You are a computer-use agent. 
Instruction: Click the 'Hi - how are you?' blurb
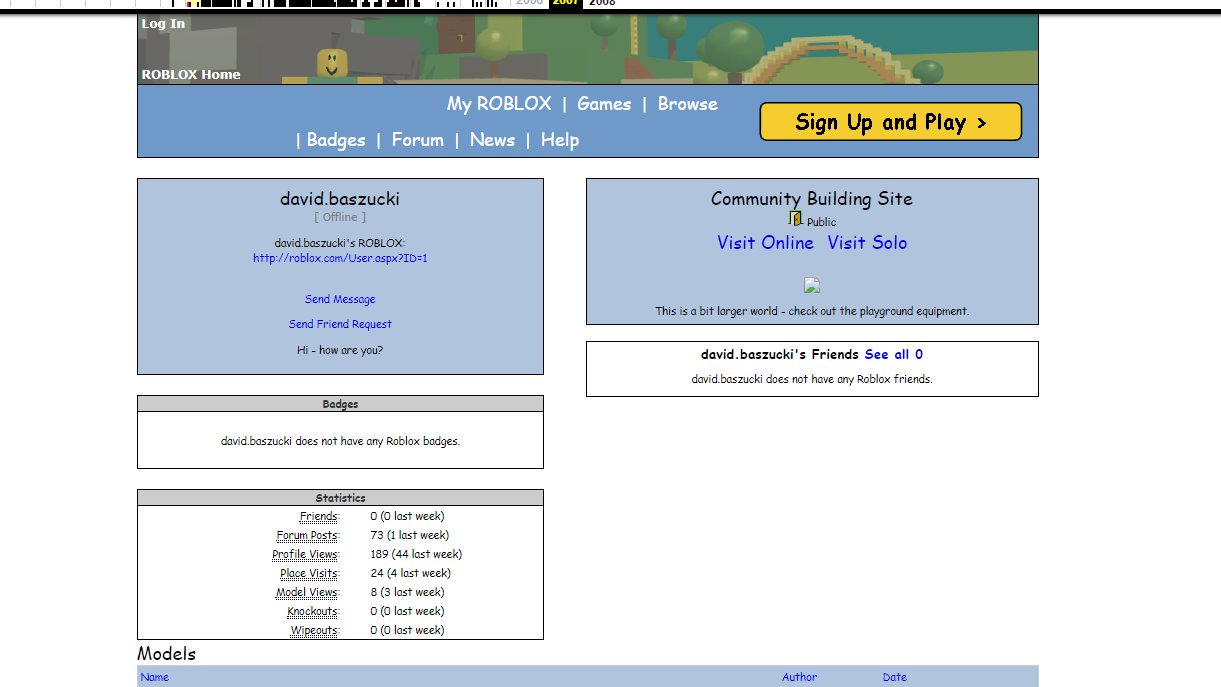tap(340, 350)
